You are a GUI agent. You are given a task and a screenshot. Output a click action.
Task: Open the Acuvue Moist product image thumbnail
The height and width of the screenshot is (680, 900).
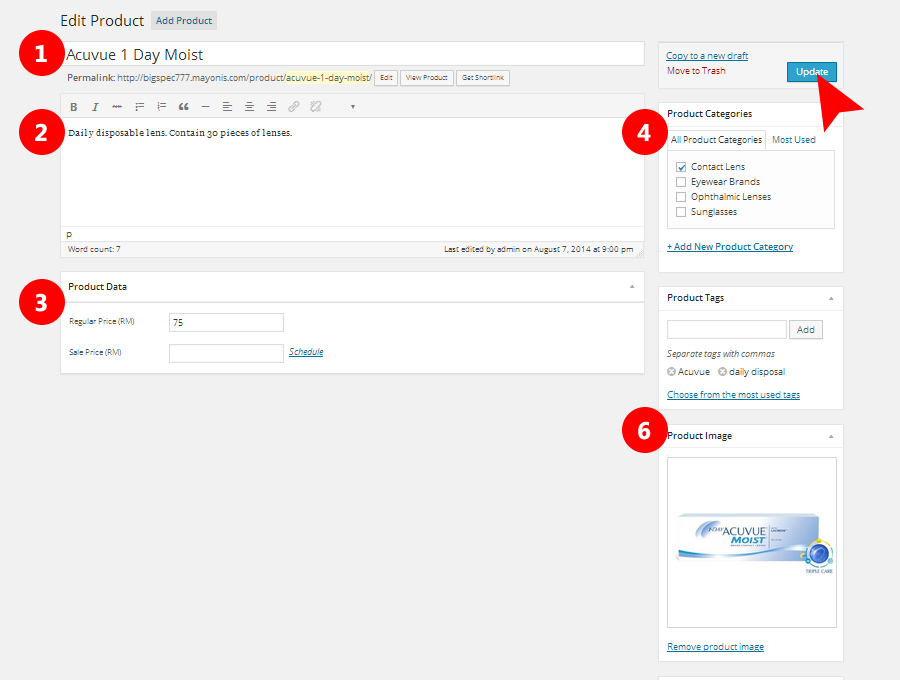pyautogui.click(x=752, y=542)
